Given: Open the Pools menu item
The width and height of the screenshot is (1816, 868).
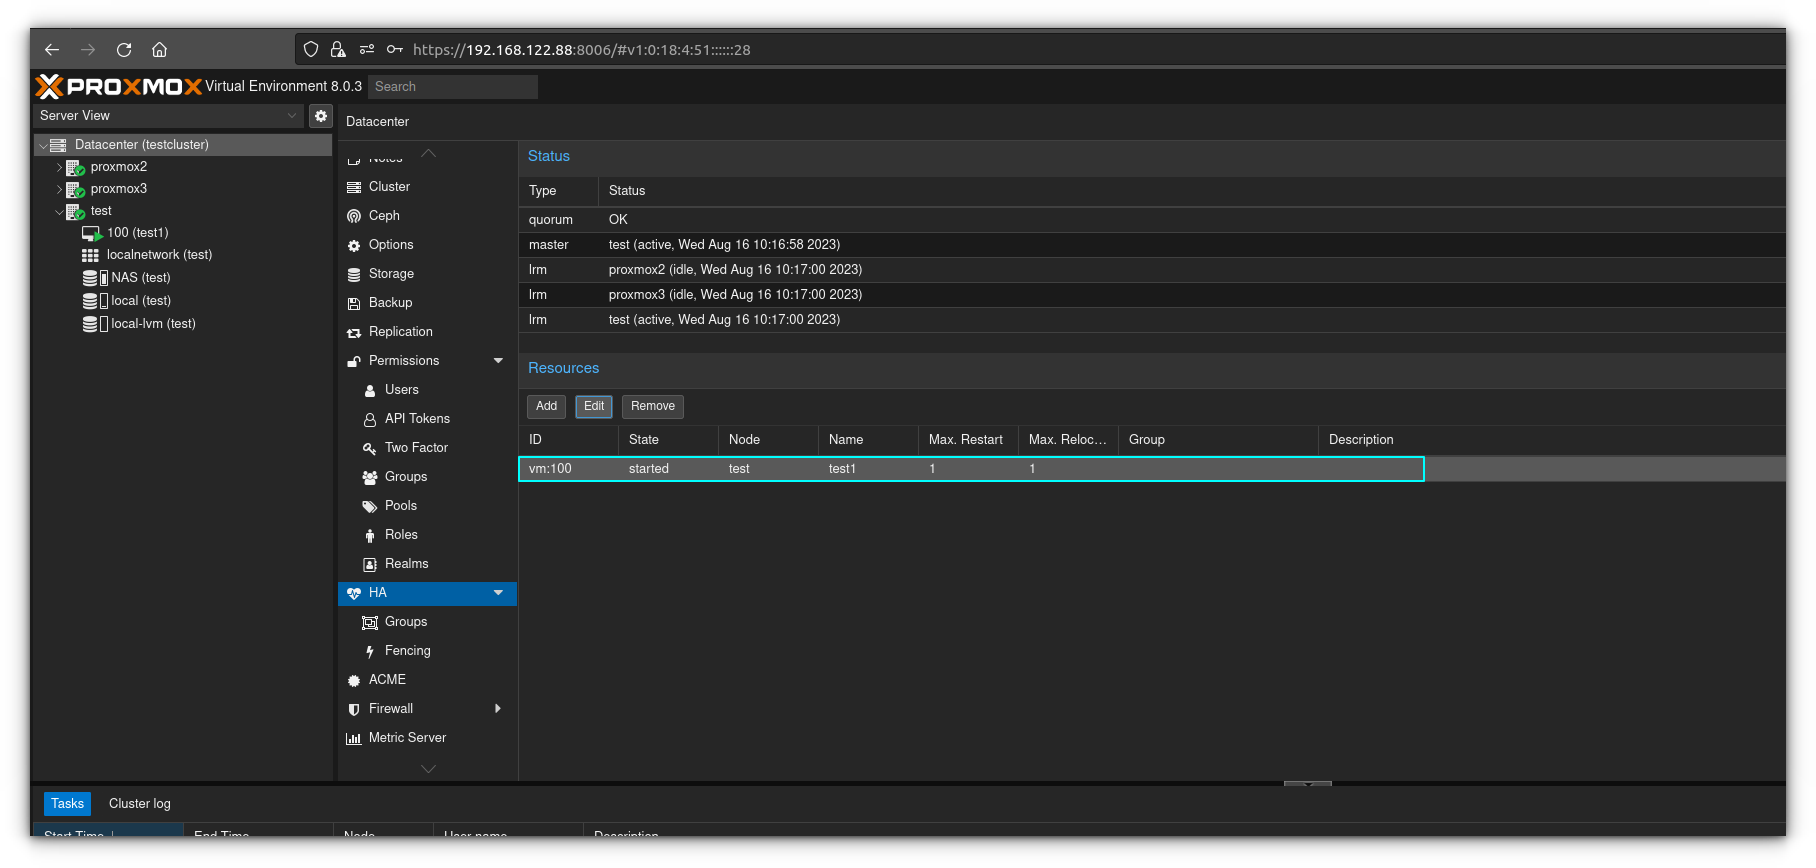Looking at the screenshot, I should [x=427, y=506].
